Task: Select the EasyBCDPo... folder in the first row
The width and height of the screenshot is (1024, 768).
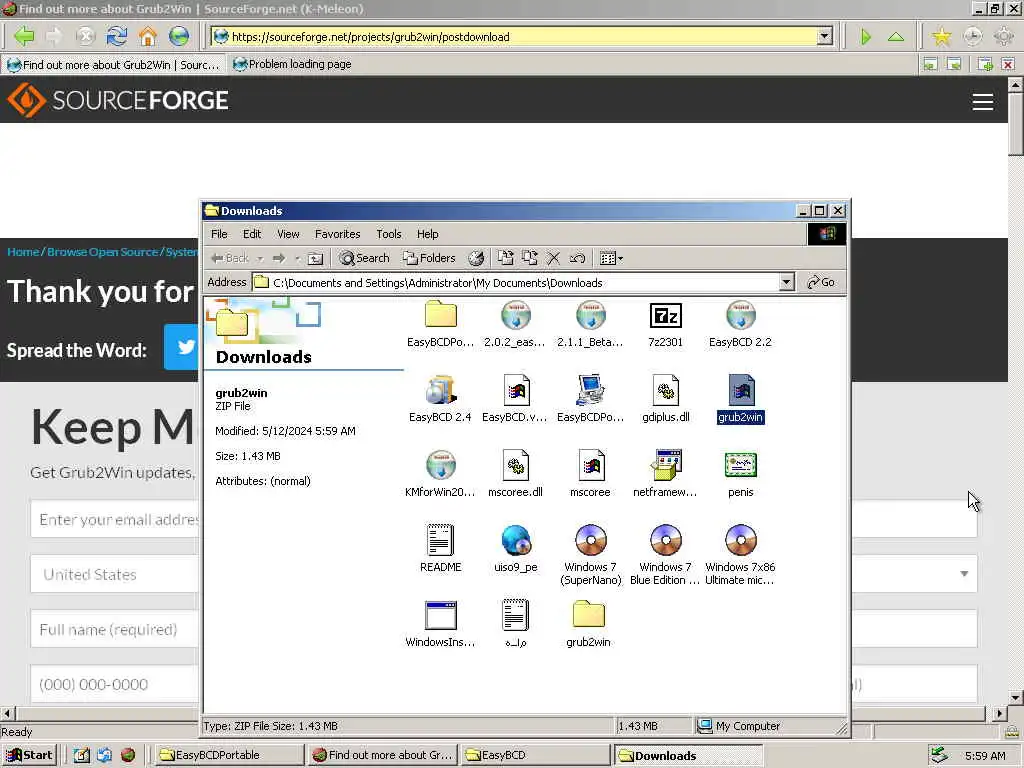Action: point(441,315)
